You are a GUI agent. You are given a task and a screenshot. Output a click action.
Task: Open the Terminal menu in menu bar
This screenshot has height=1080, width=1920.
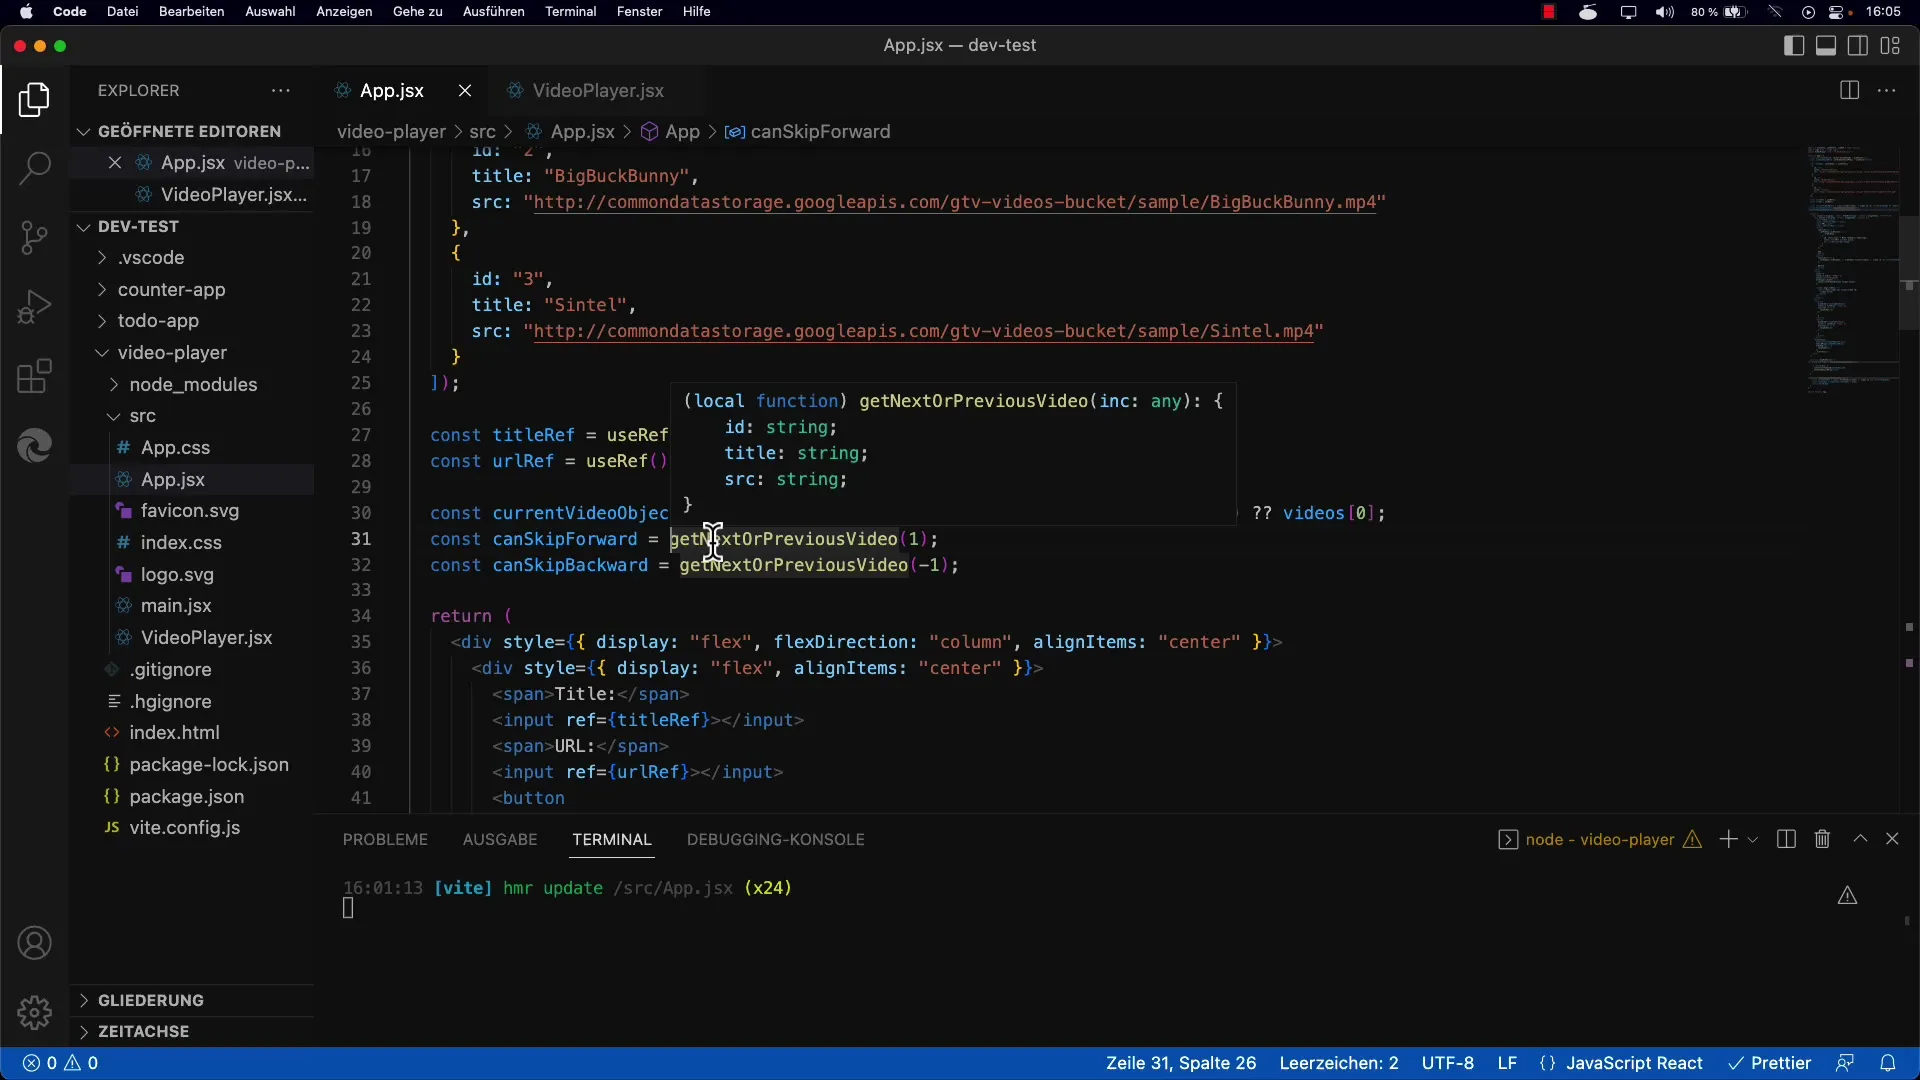[570, 11]
